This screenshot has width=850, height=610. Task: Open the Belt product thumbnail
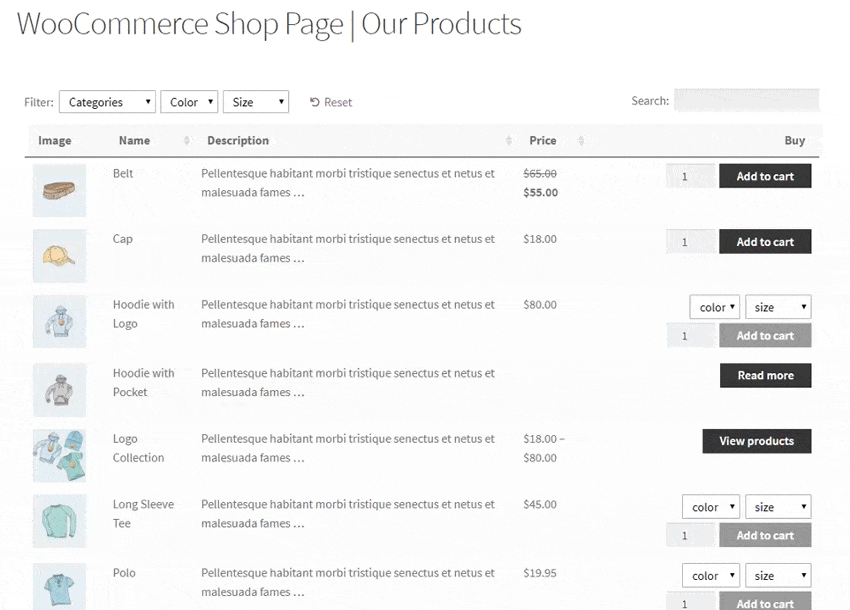click(x=59, y=188)
